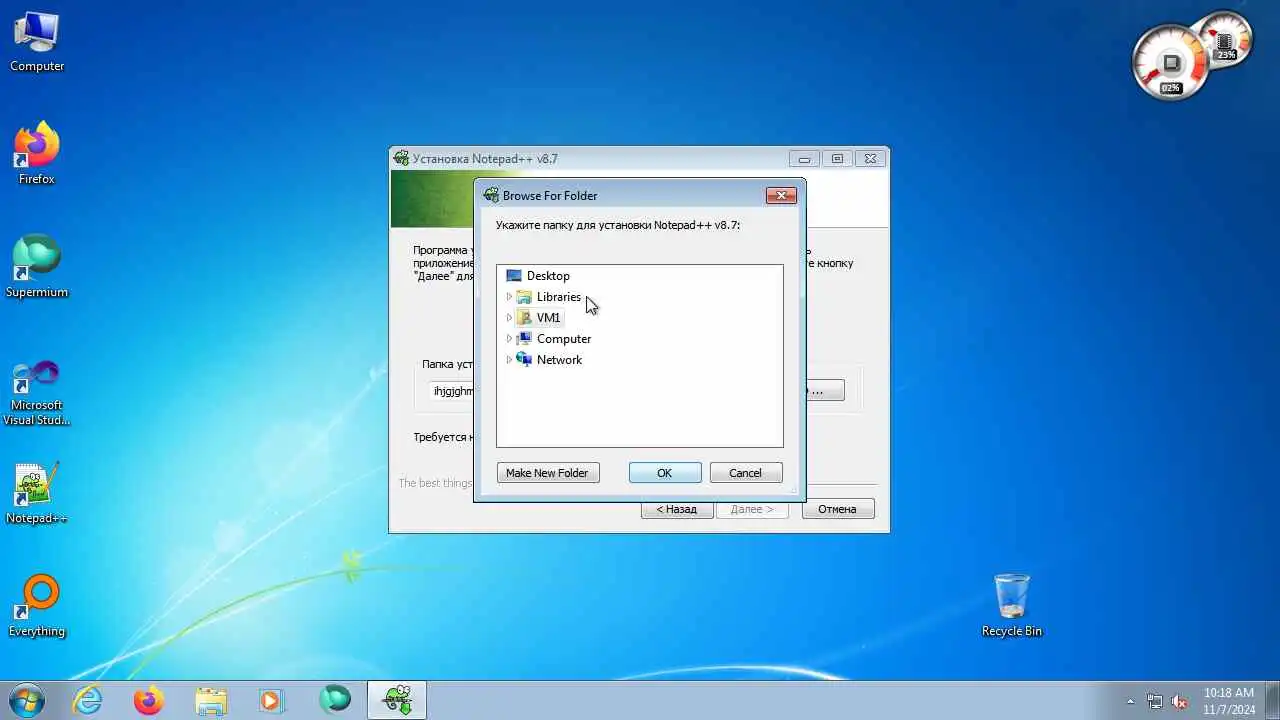
Task: Minimize the Notepad++ installer window
Action: 804,159
